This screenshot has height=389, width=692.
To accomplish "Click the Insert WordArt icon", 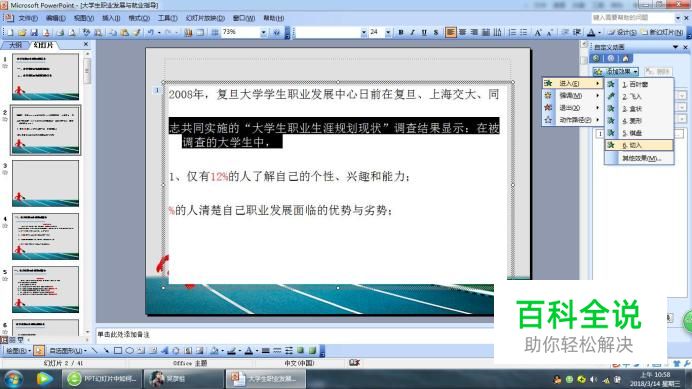I will pos(164,351).
